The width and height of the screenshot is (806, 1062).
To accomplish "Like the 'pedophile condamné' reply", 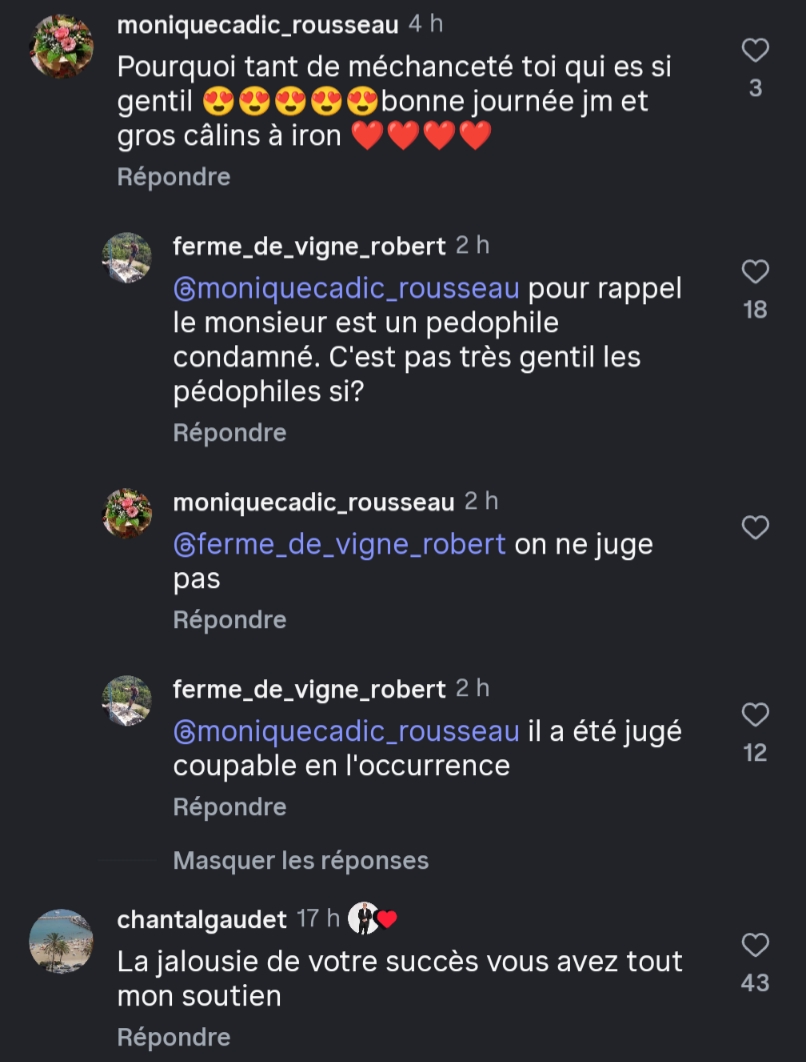I will pyautogui.click(x=755, y=271).
